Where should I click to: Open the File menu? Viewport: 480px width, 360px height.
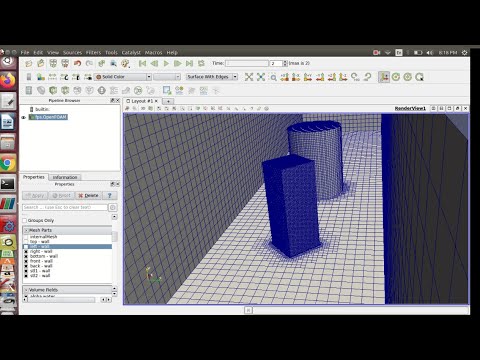click(25, 53)
